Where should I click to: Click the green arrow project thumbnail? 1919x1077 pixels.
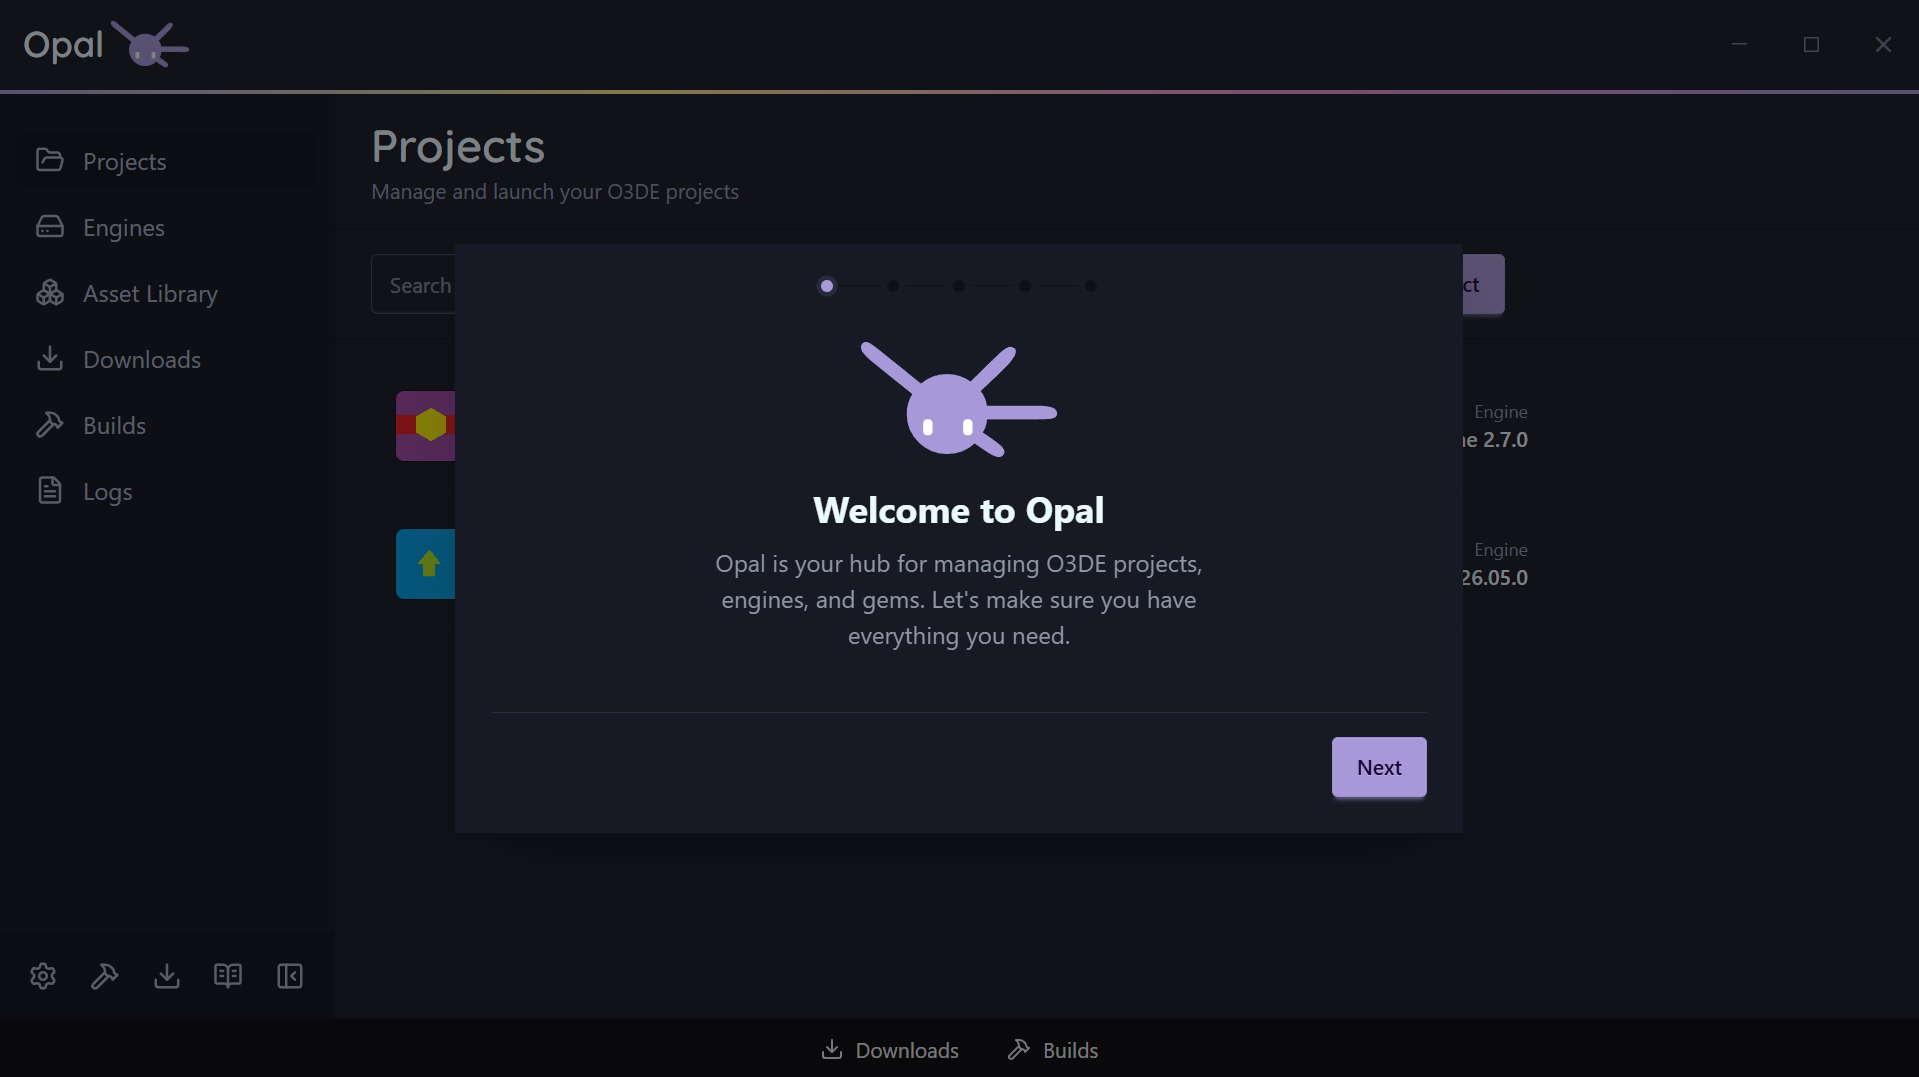coord(426,564)
